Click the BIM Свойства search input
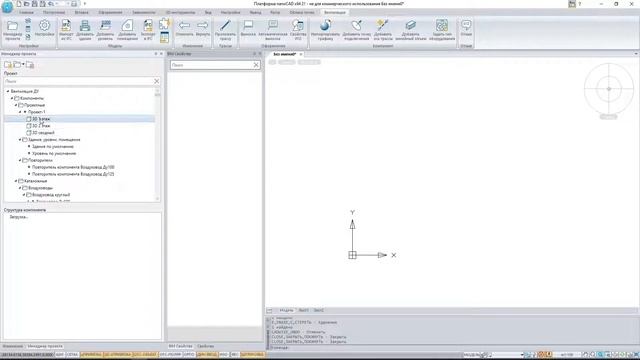This screenshot has height=360, width=640. pos(211,65)
